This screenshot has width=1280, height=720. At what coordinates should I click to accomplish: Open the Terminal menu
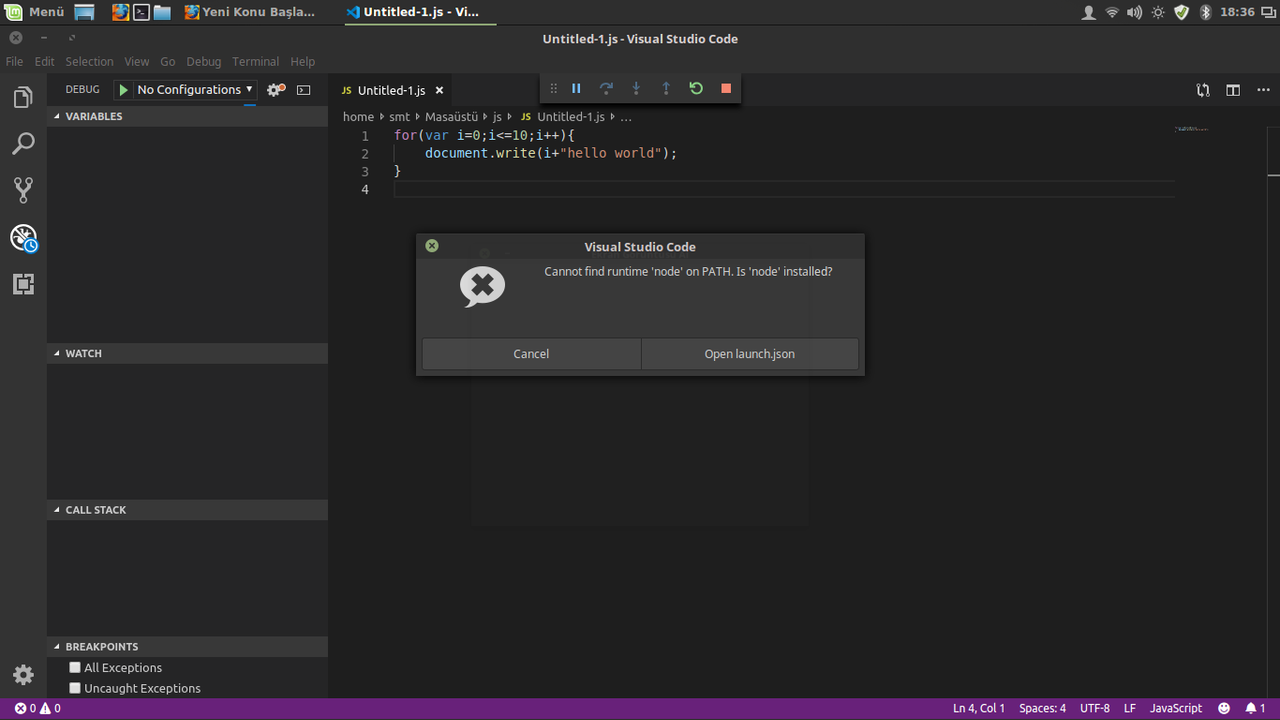tap(256, 61)
